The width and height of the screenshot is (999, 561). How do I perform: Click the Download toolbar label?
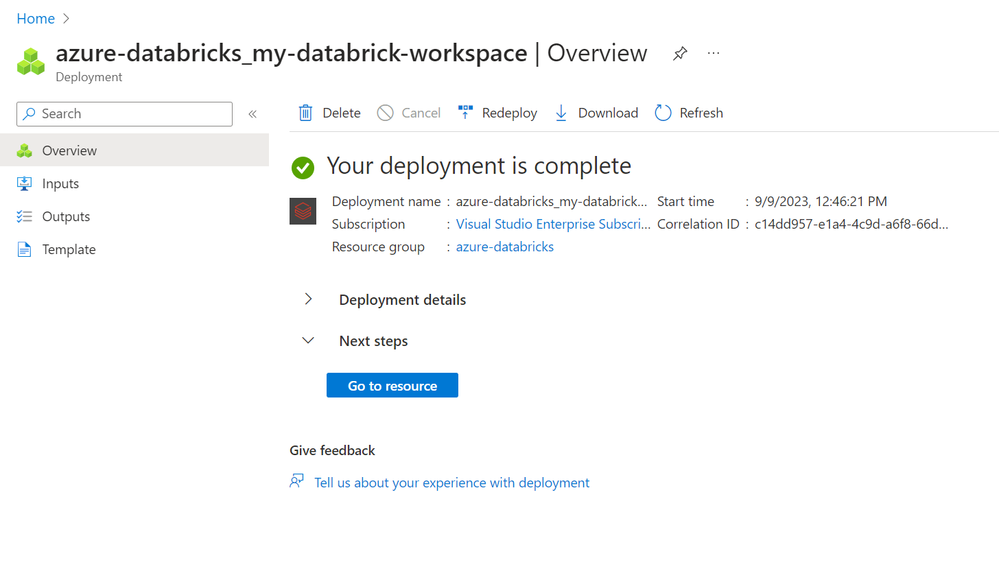point(608,113)
